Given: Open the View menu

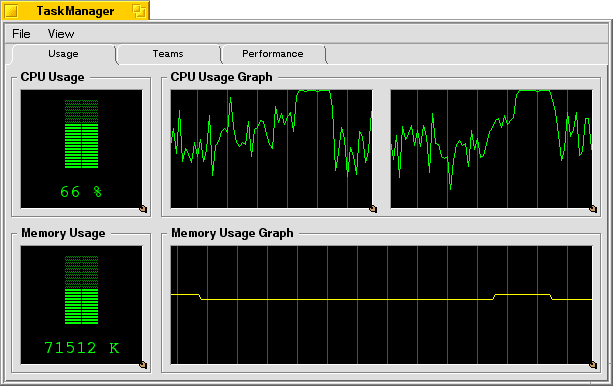Looking at the screenshot, I should click(61, 34).
